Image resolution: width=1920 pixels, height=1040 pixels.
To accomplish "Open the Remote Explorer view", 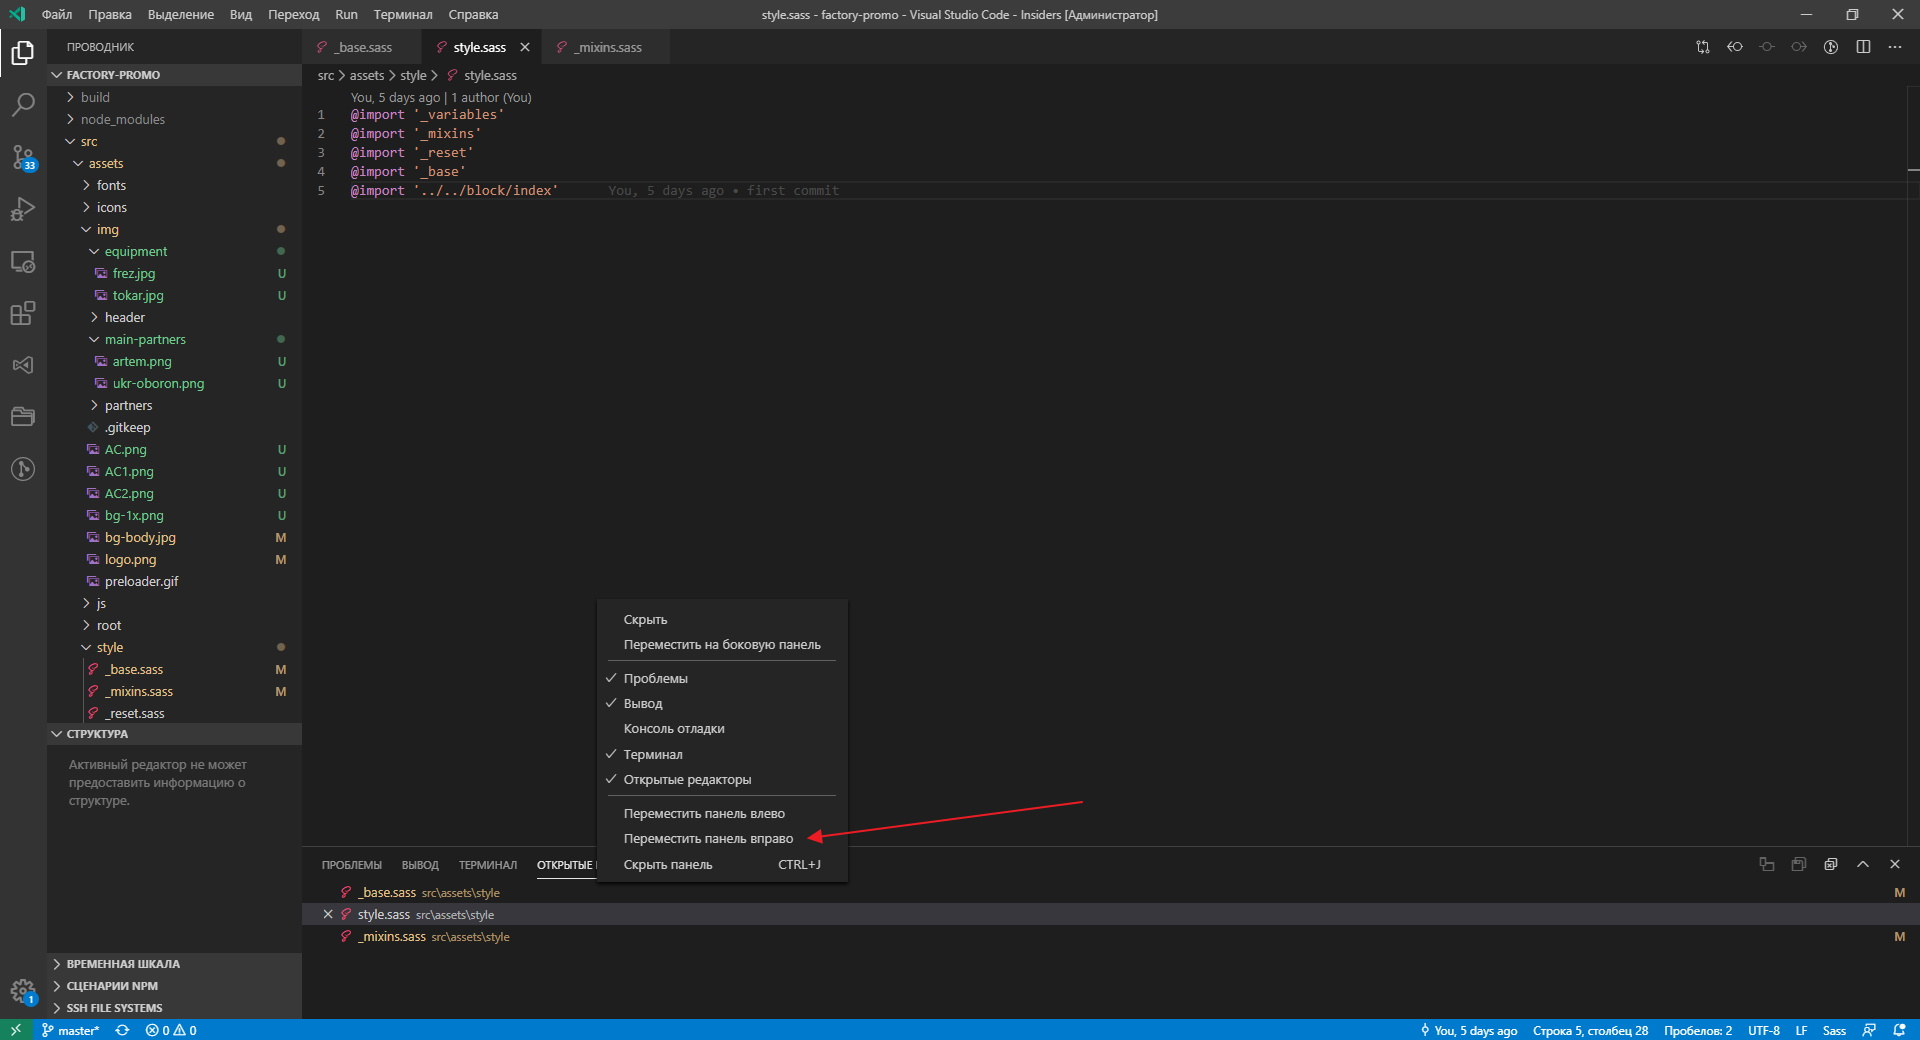I will [23, 262].
